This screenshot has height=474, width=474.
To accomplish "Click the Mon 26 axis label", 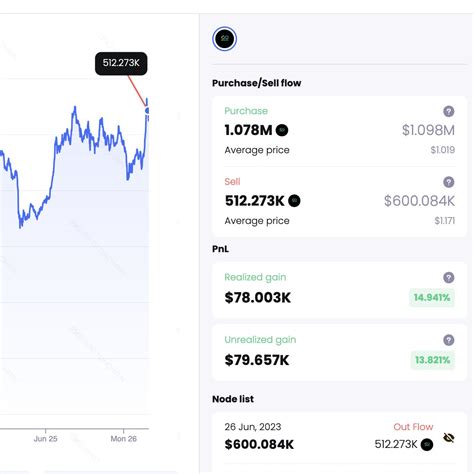I will [124, 439].
